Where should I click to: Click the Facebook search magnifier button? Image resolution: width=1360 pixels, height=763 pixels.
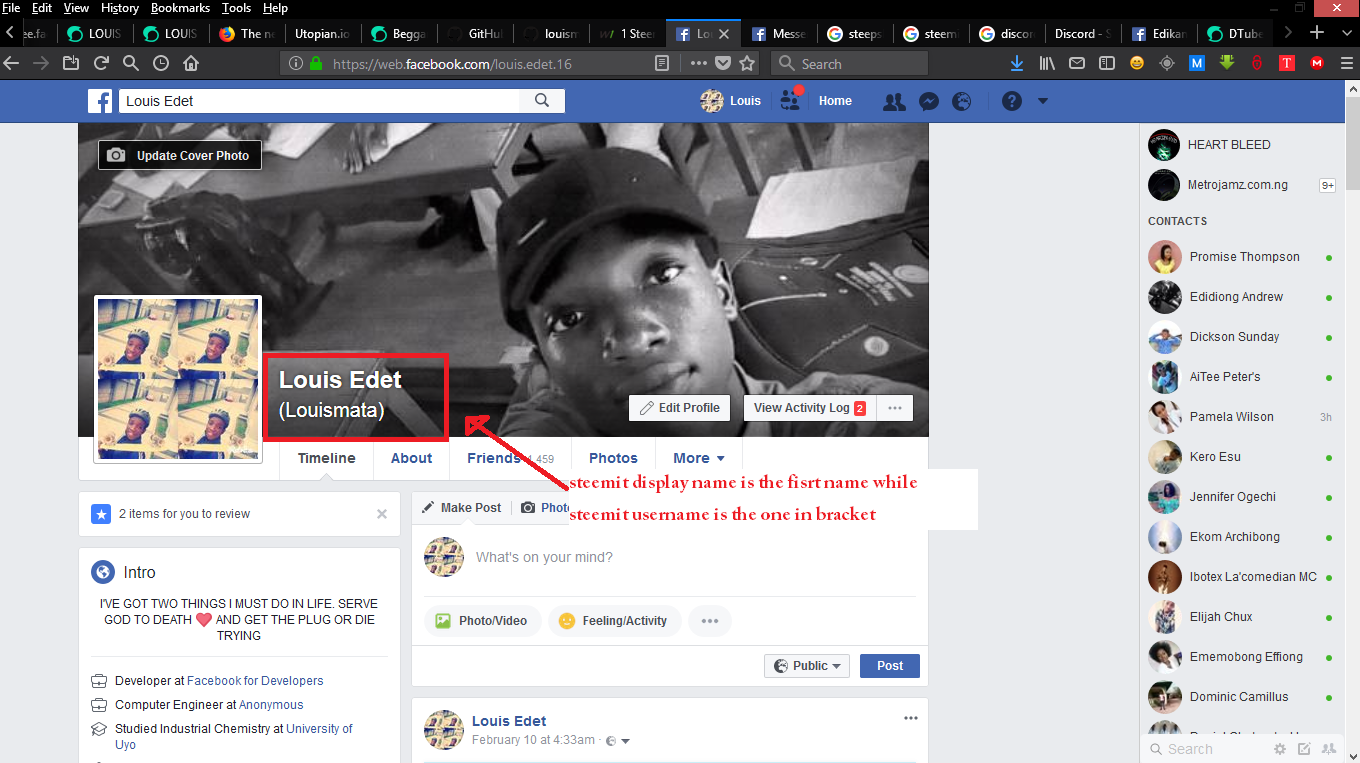[542, 101]
